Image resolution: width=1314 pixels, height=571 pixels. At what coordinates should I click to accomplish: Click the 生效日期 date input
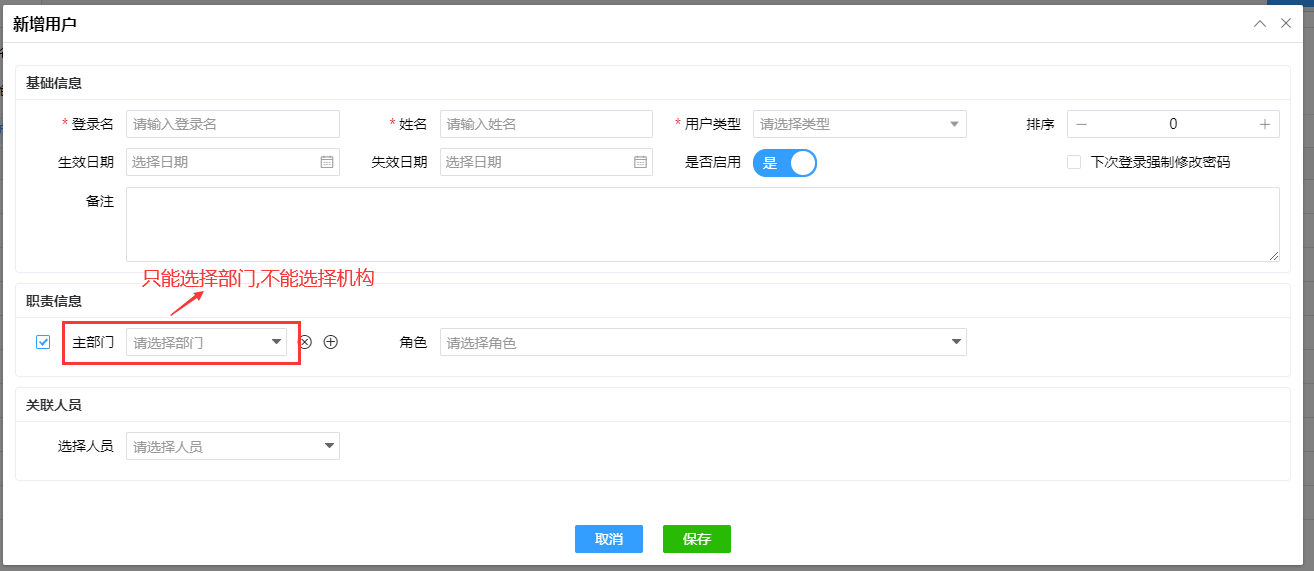(233, 162)
